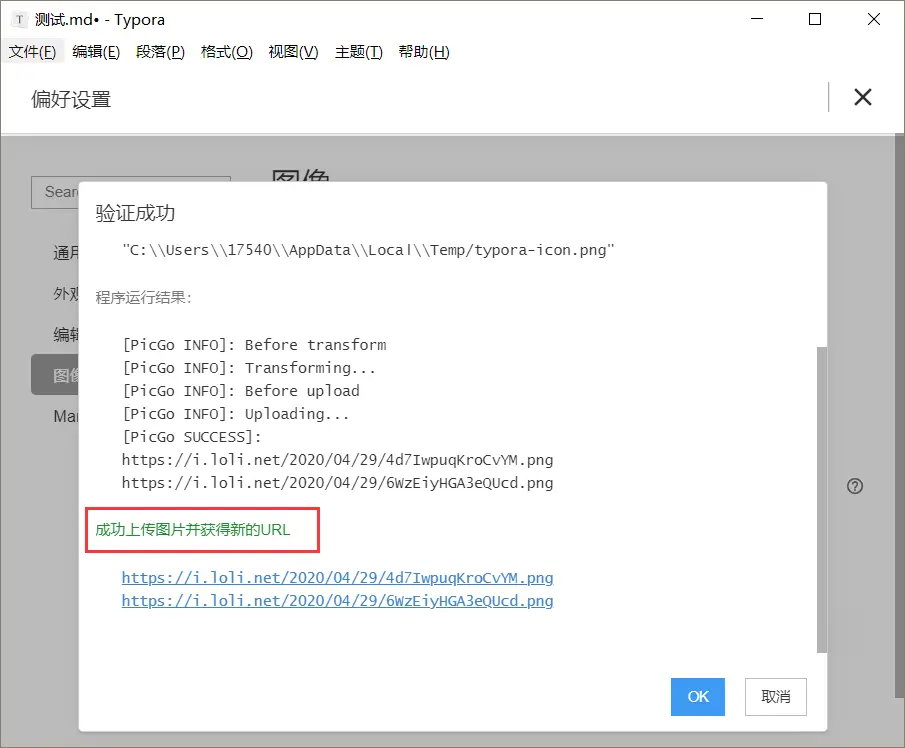Click the "[PicGo SUCCESS]:" log line
The image size is (905, 748).
(x=192, y=437)
